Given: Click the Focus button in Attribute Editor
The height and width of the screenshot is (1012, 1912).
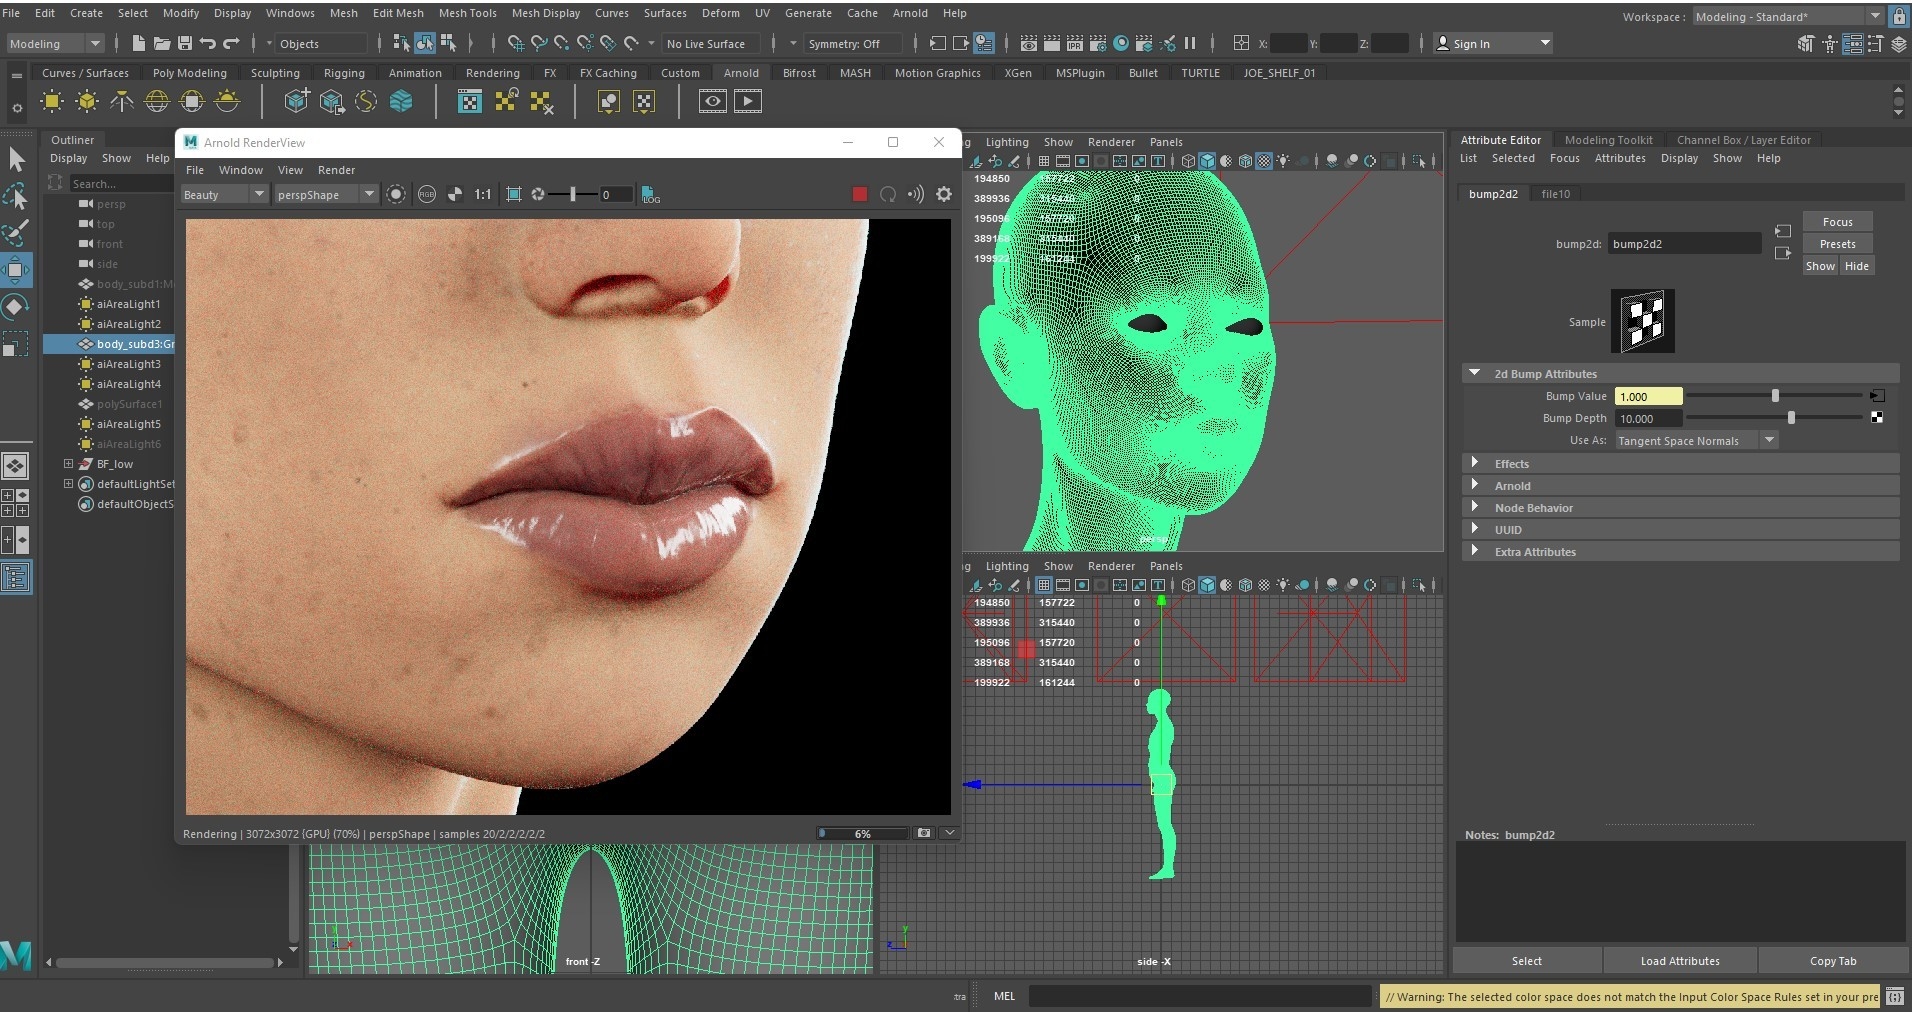Looking at the screenshot, I should (1837, 222).
